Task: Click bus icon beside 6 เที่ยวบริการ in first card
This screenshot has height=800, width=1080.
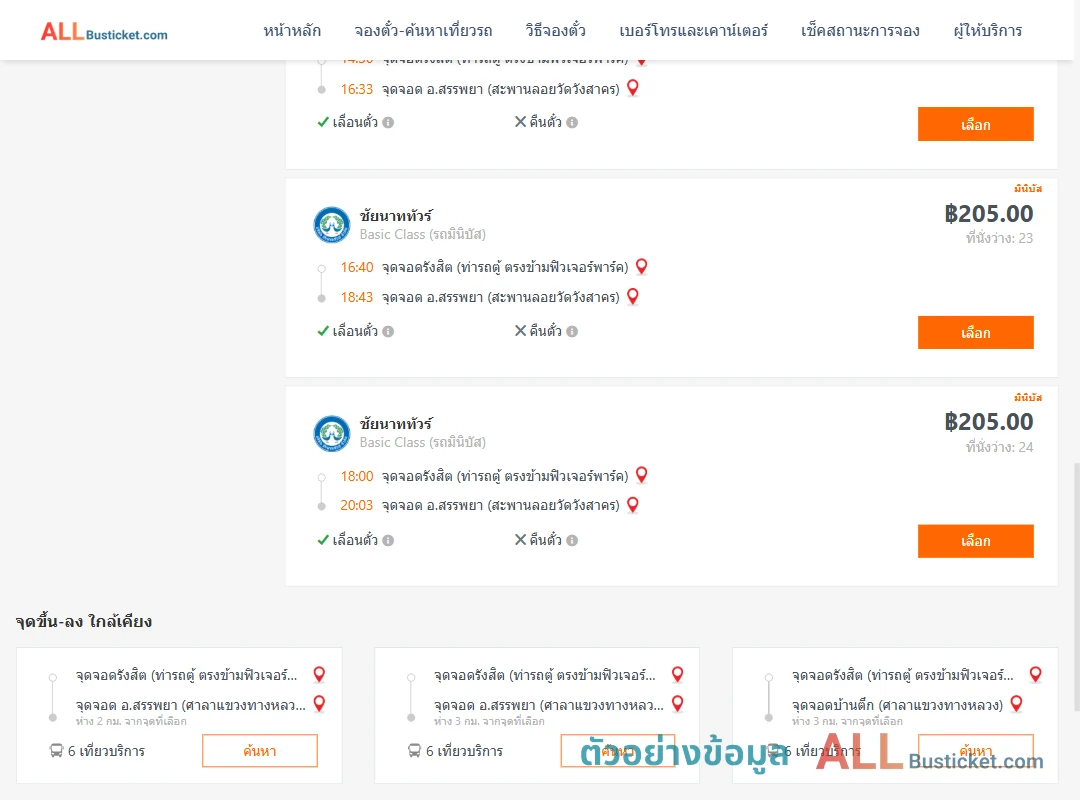Action: 56,750
